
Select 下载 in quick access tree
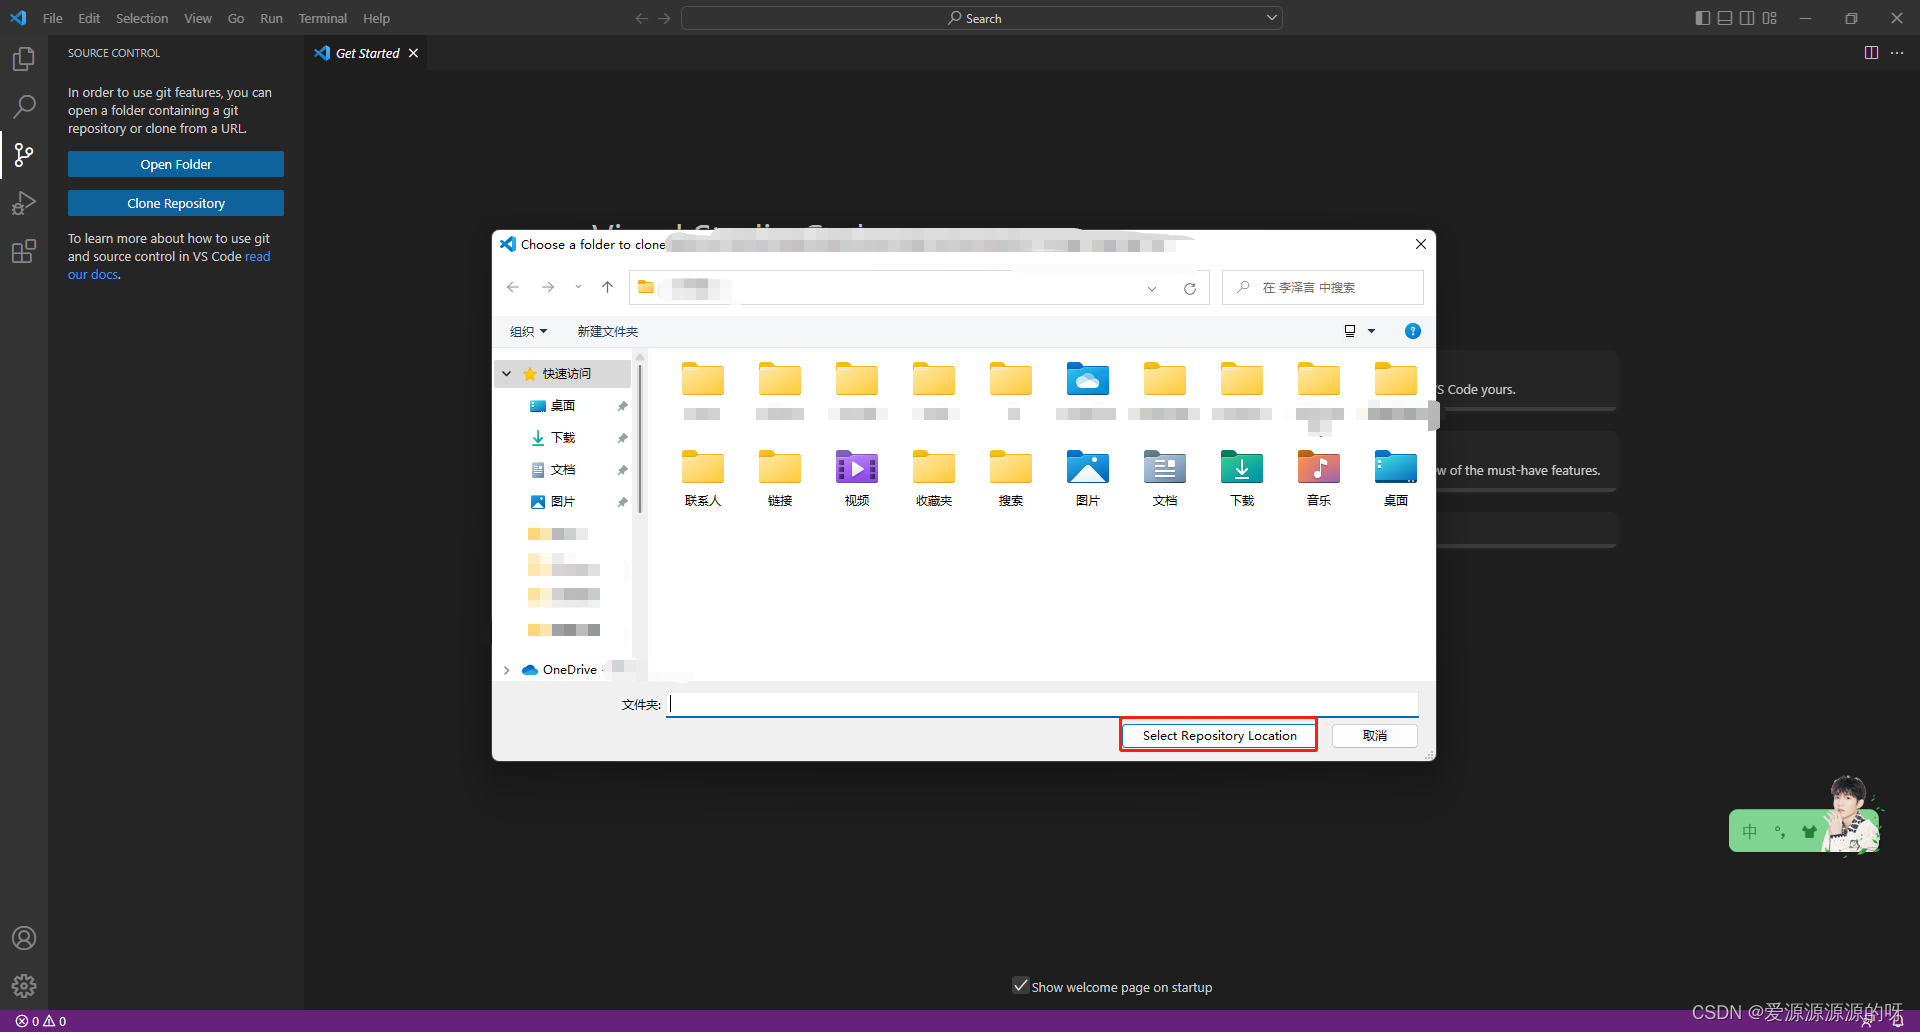tap(563, 438)
